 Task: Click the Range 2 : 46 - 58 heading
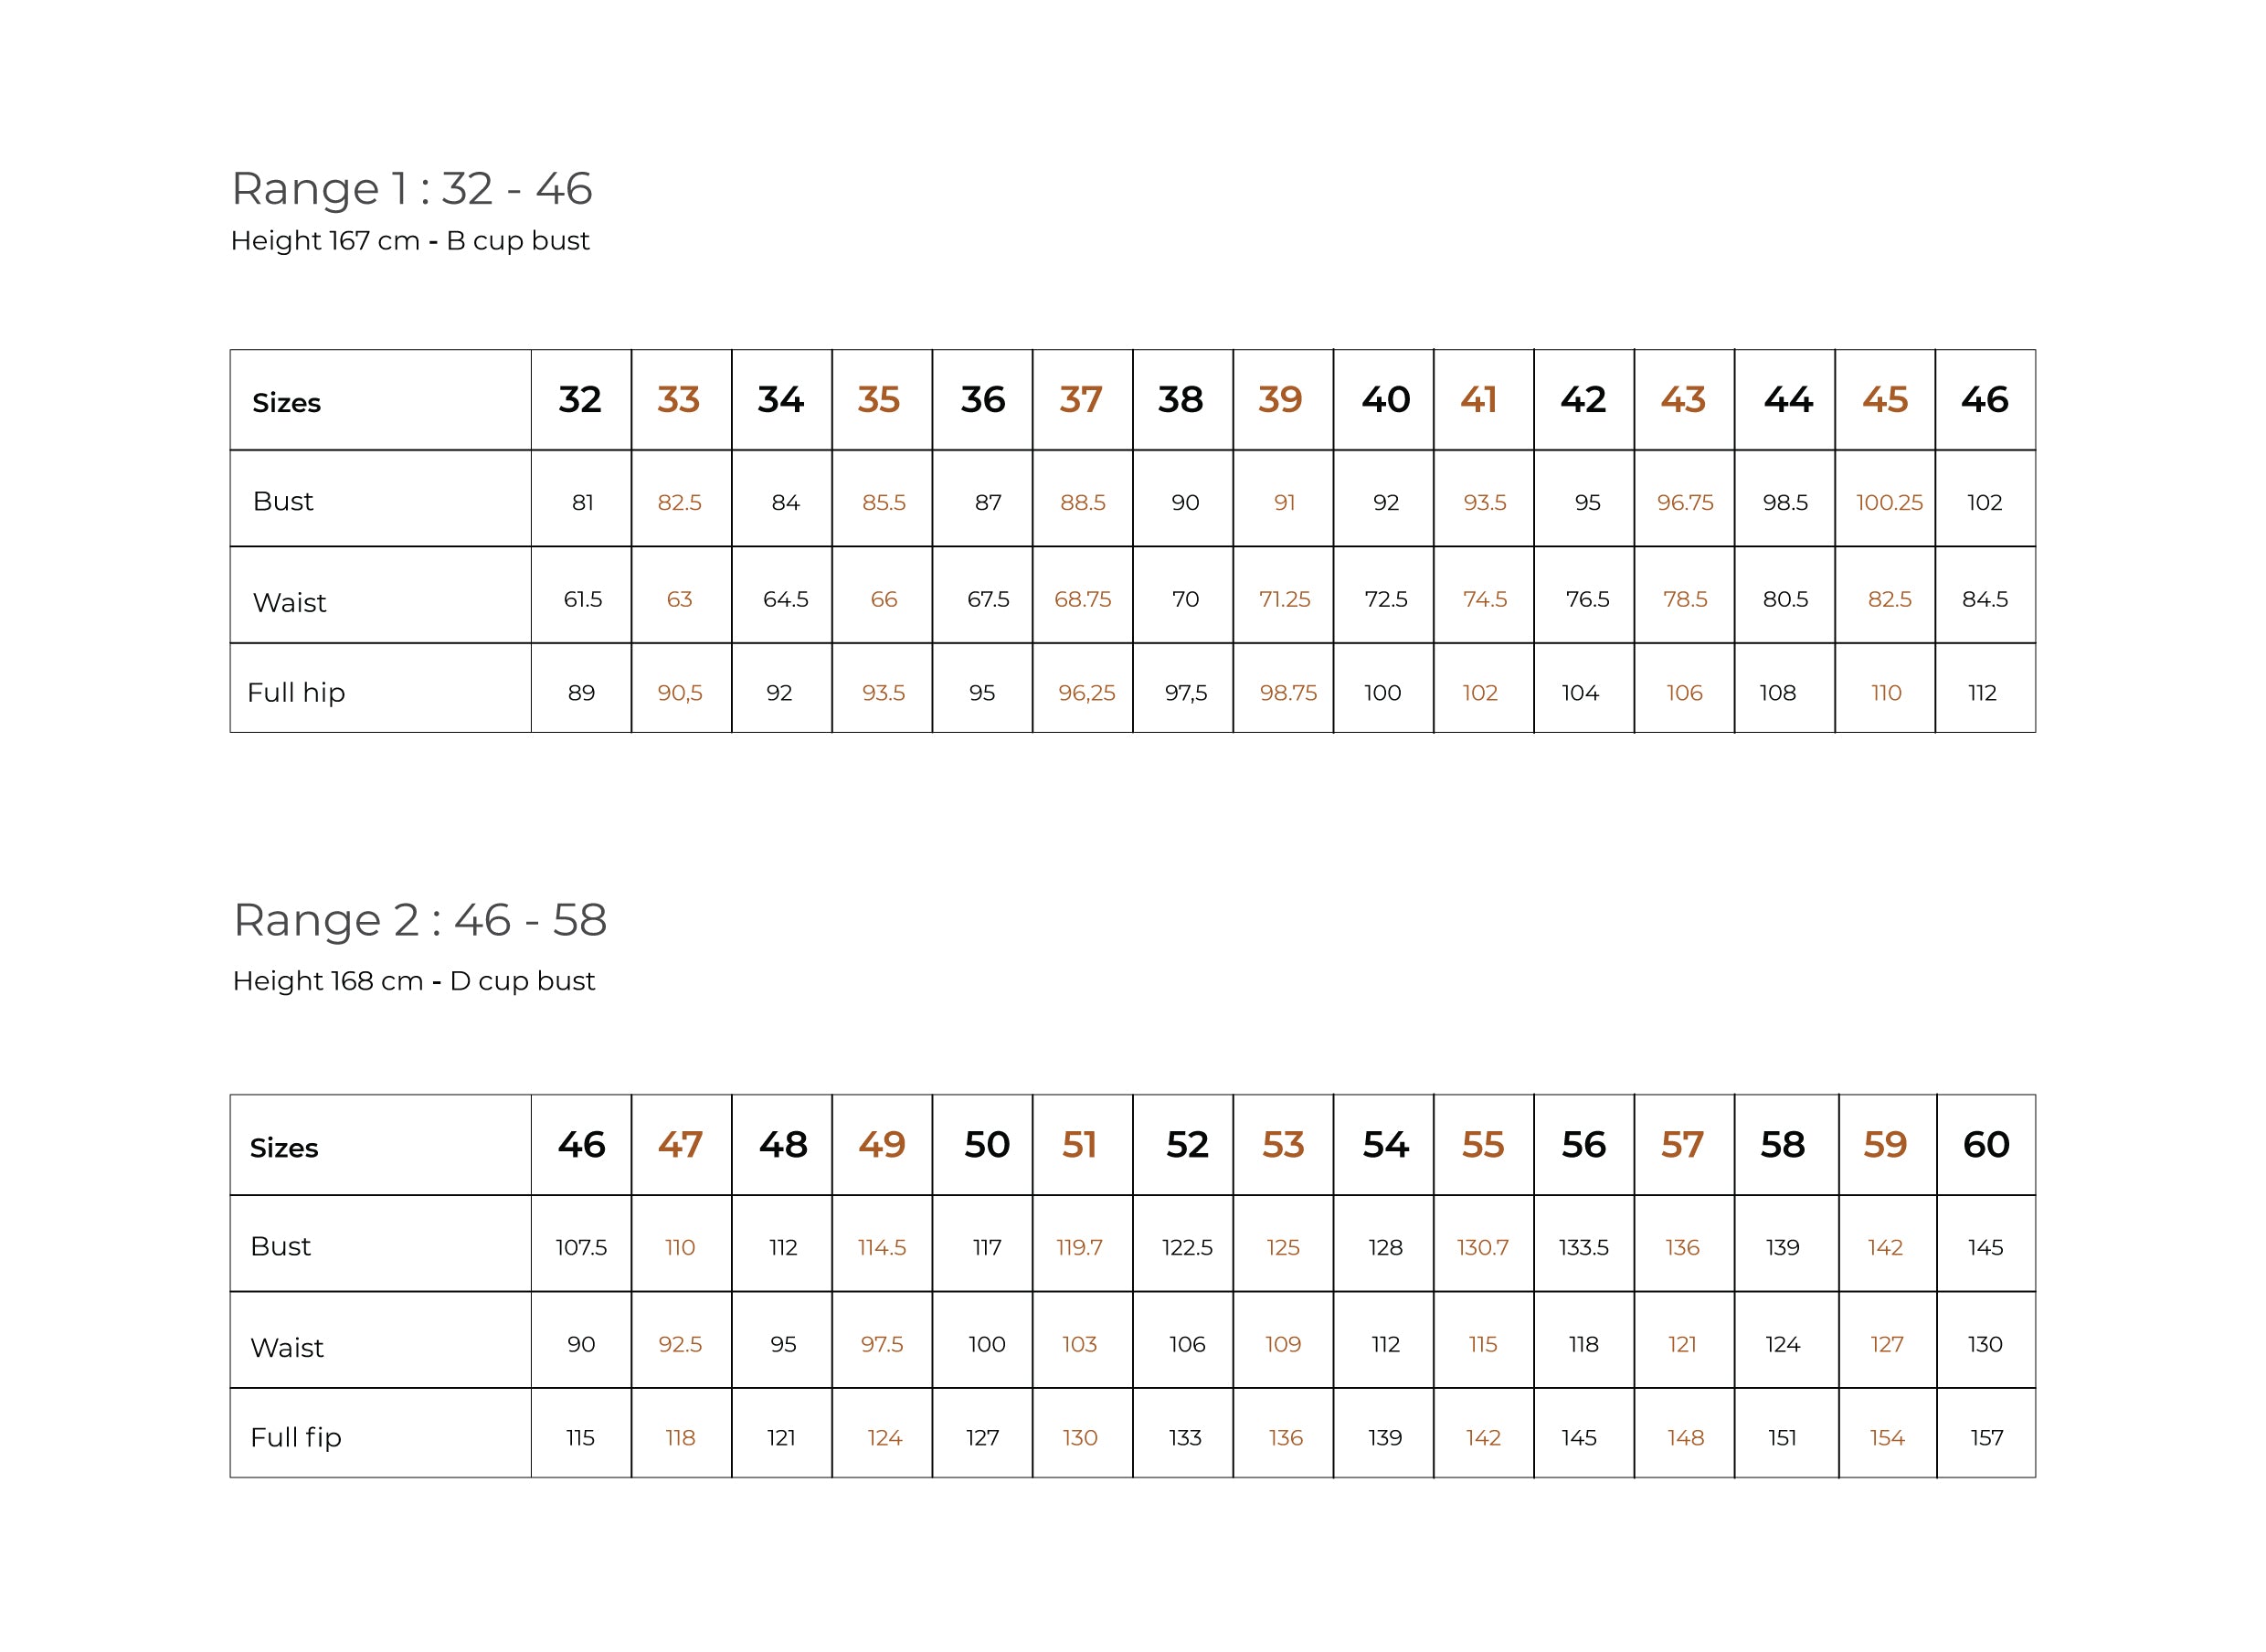(419, 920)
